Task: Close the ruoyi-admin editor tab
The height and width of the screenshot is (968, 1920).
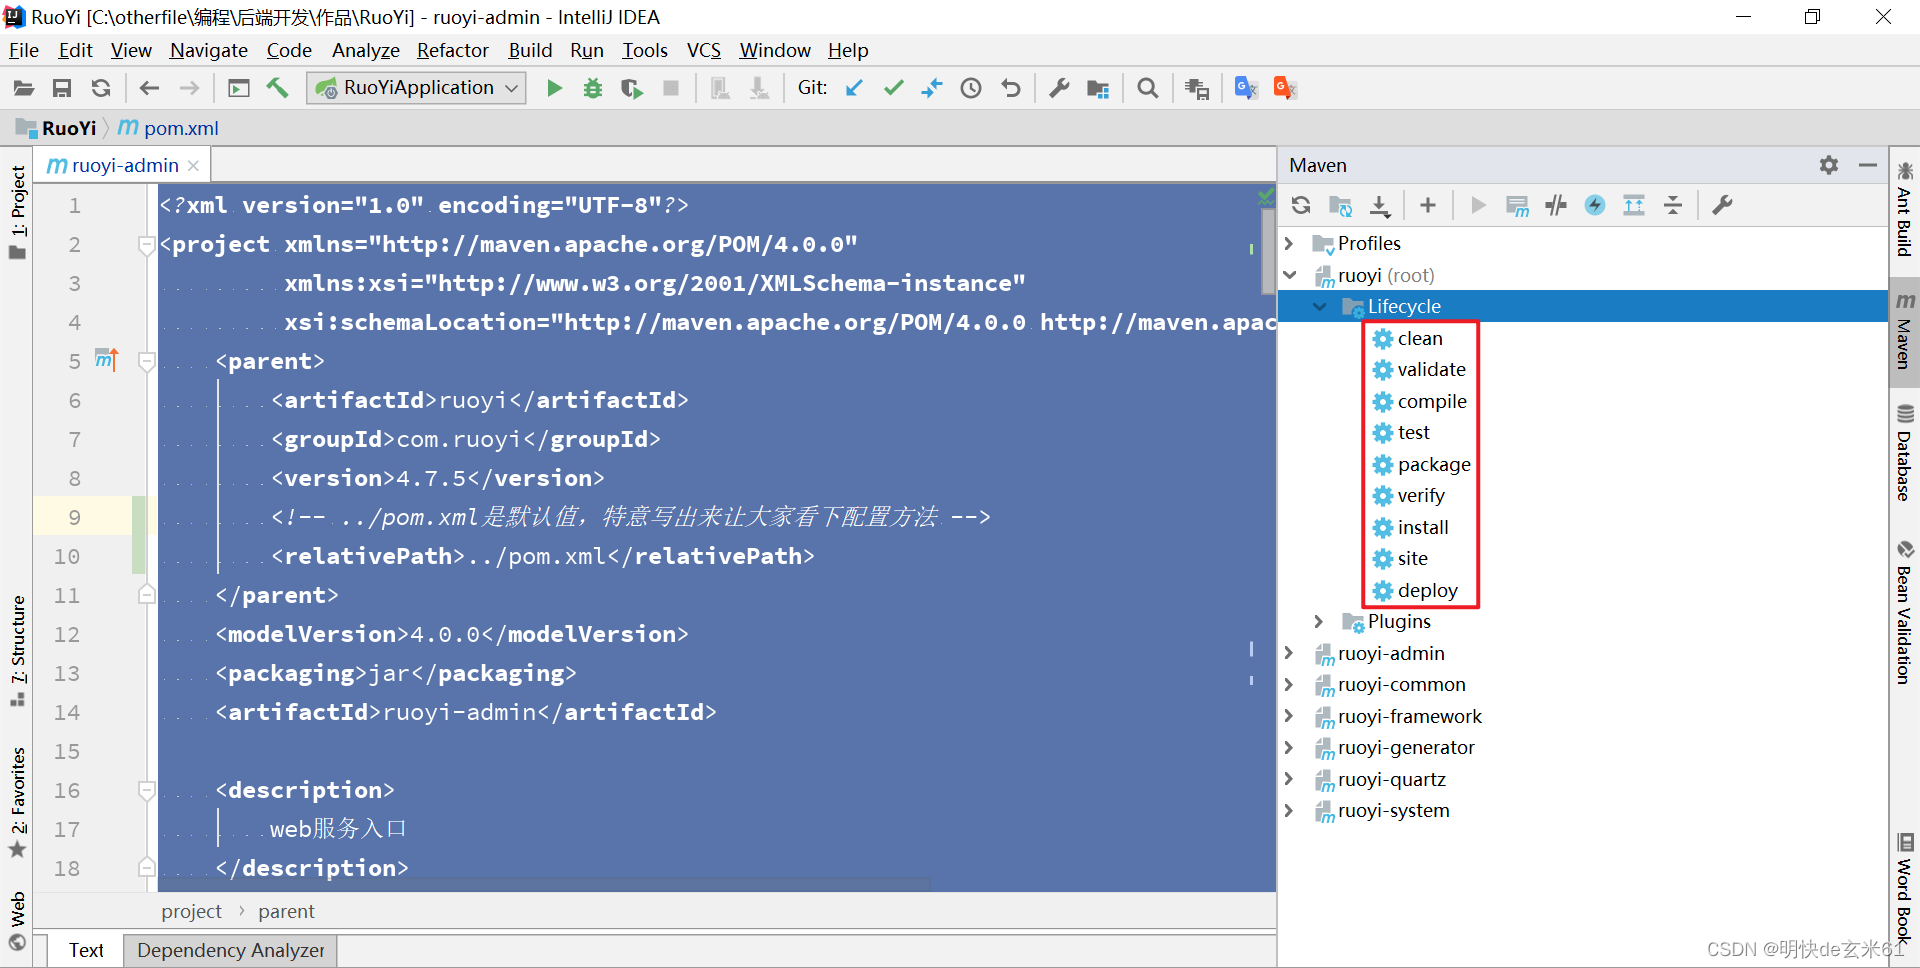Action: (193, 166)
